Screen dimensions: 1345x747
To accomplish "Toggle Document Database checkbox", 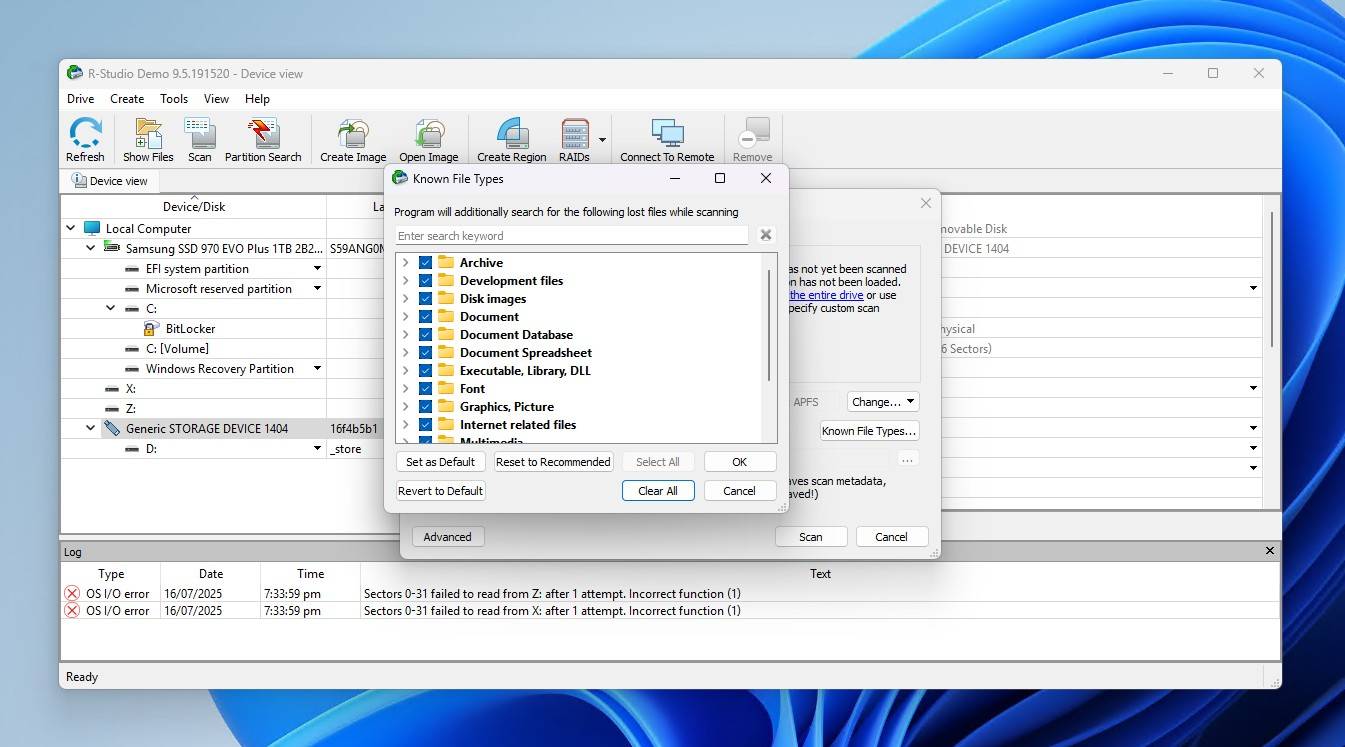I will [x=425, y=334].
